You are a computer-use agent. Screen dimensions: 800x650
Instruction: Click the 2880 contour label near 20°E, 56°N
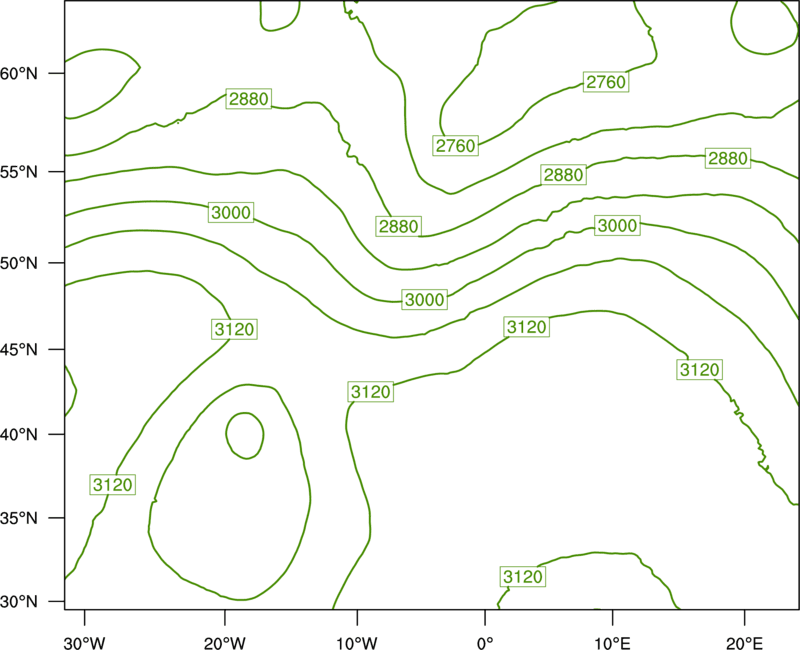pos(728,158)
